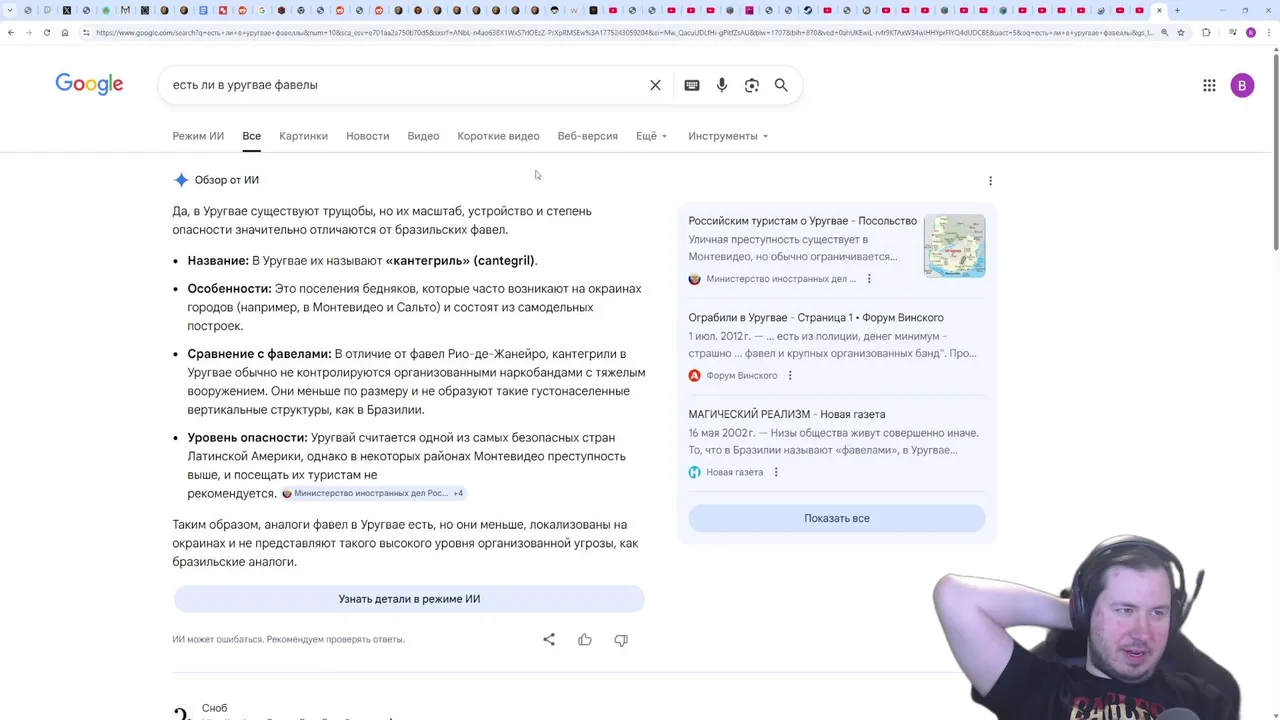The image size is (1280, 720).
Task: Start voice search with microphone icon
Action: click(721, 85)
